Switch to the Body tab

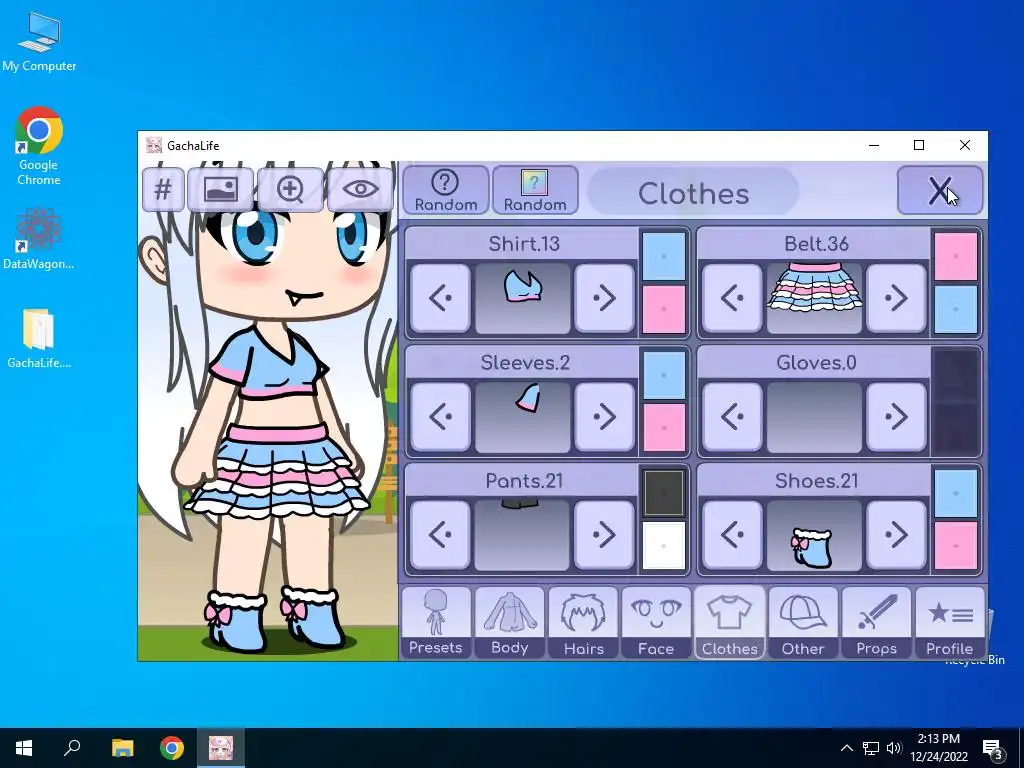coord(509,622)
